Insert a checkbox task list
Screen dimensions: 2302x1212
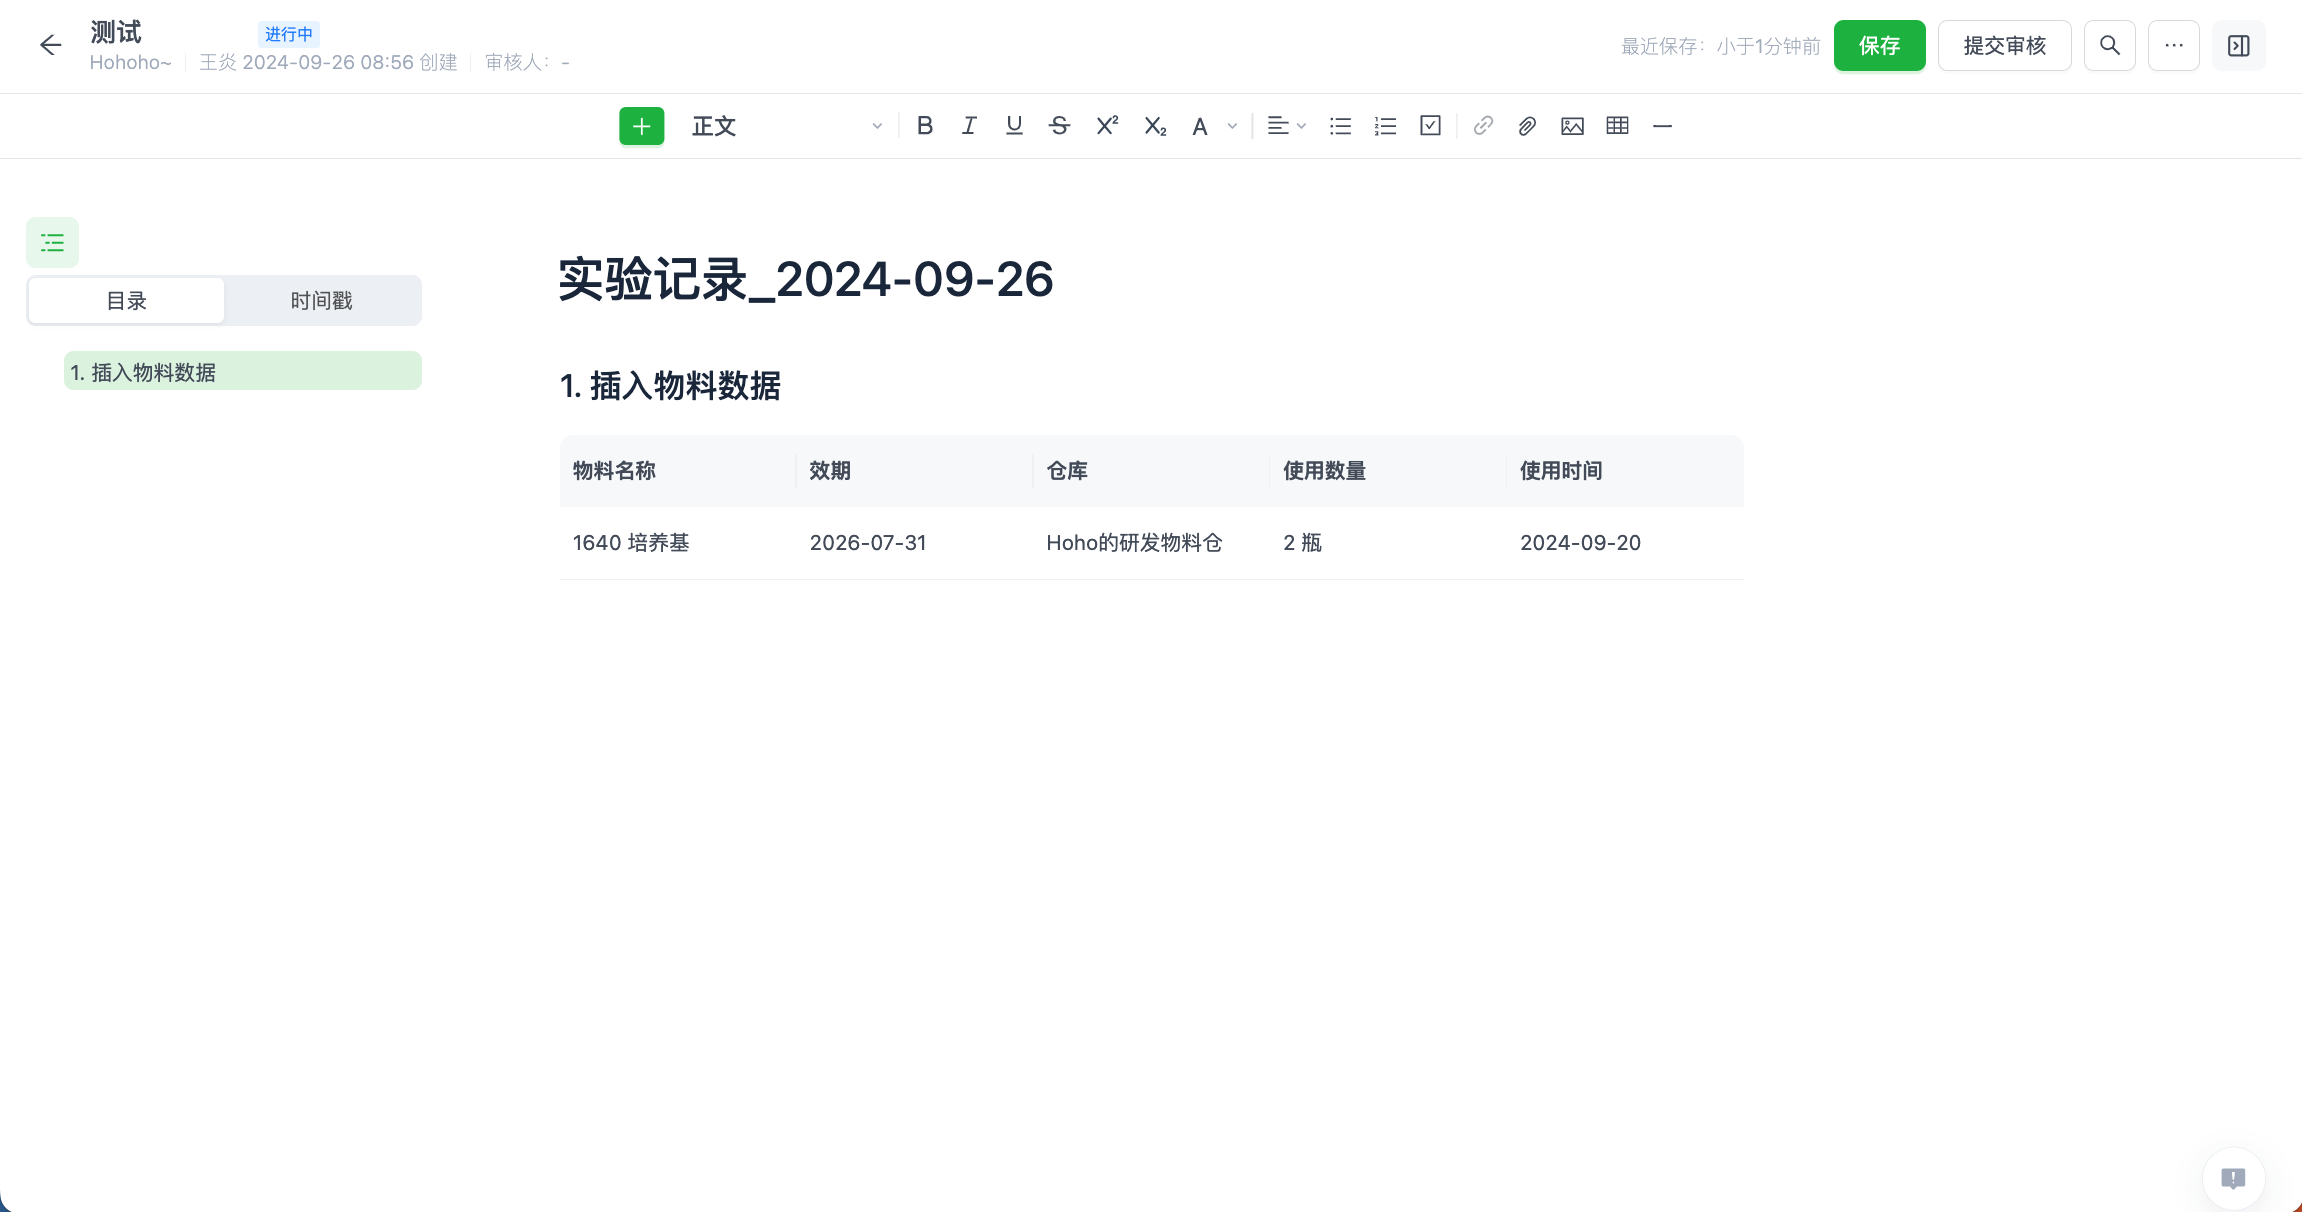(1430, 126)
